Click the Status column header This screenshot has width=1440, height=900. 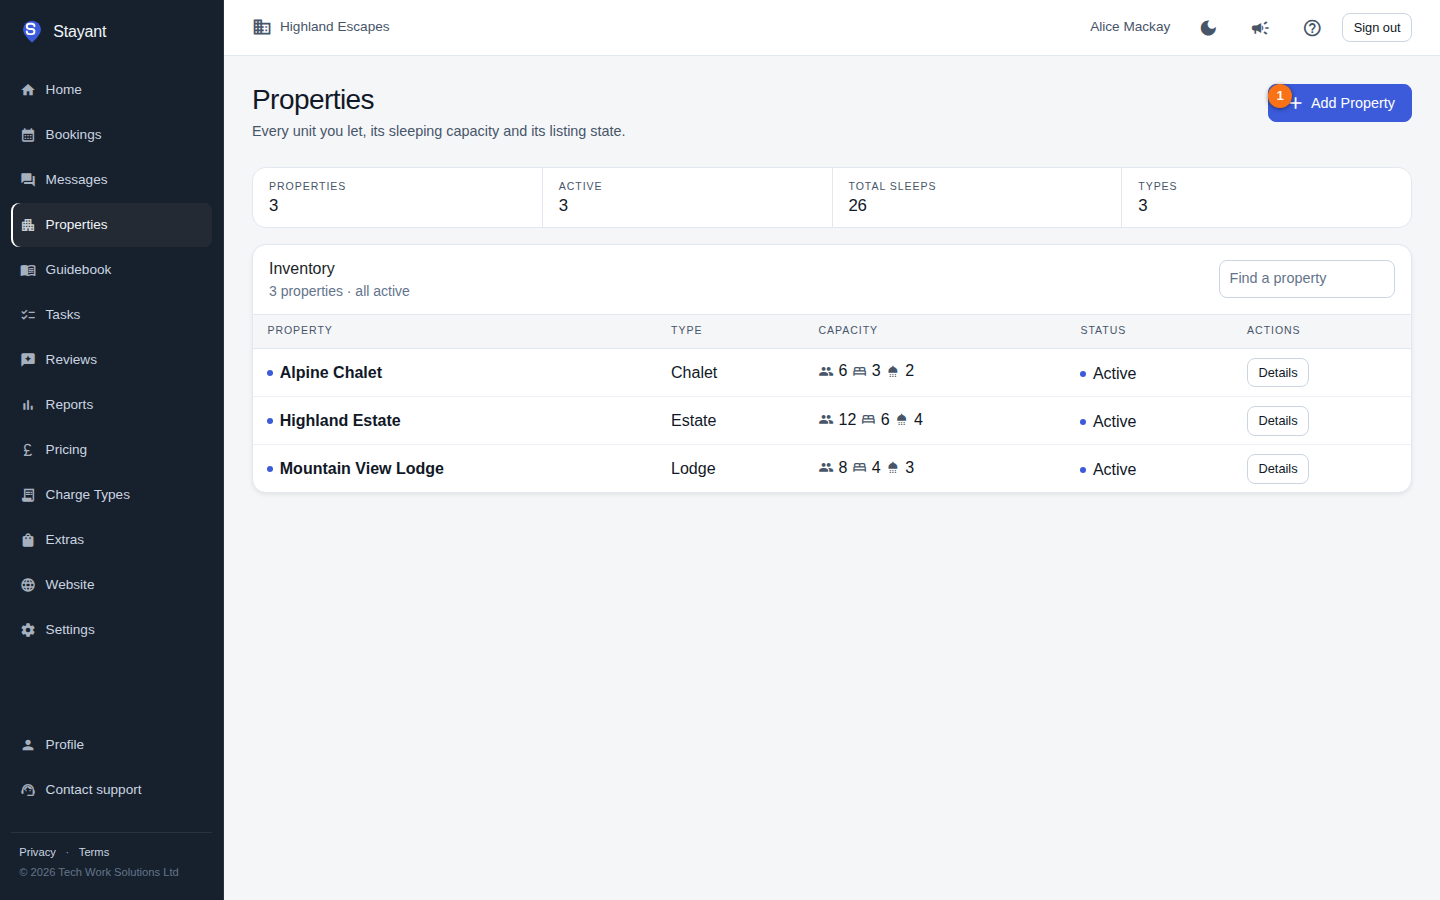point(1103,330)
